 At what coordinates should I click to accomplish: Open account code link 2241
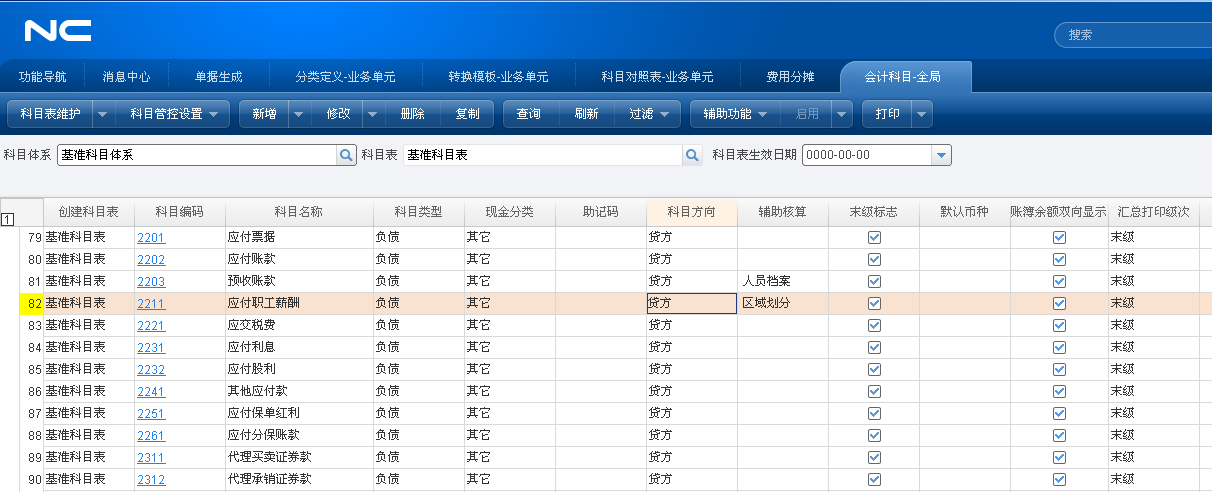(x=151, y=391)
